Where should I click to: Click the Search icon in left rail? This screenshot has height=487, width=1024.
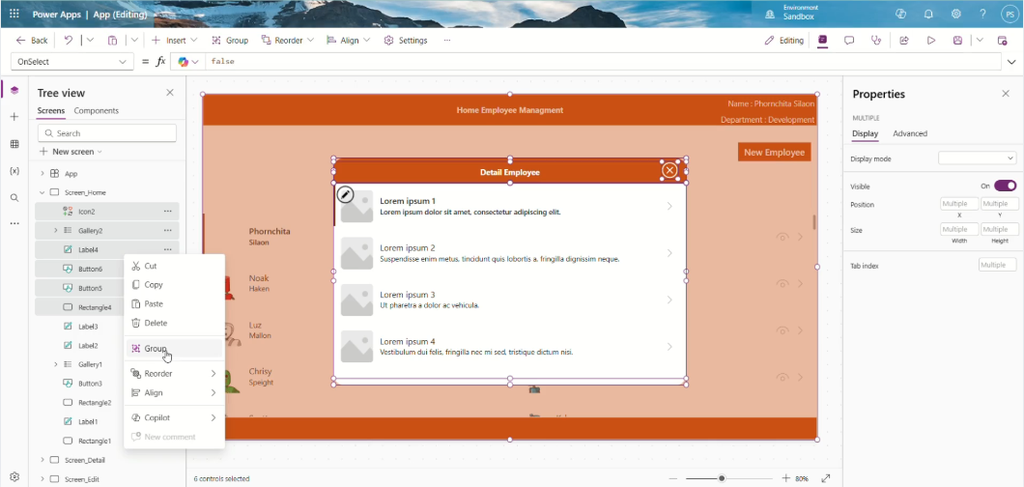(x=14, y=198)
